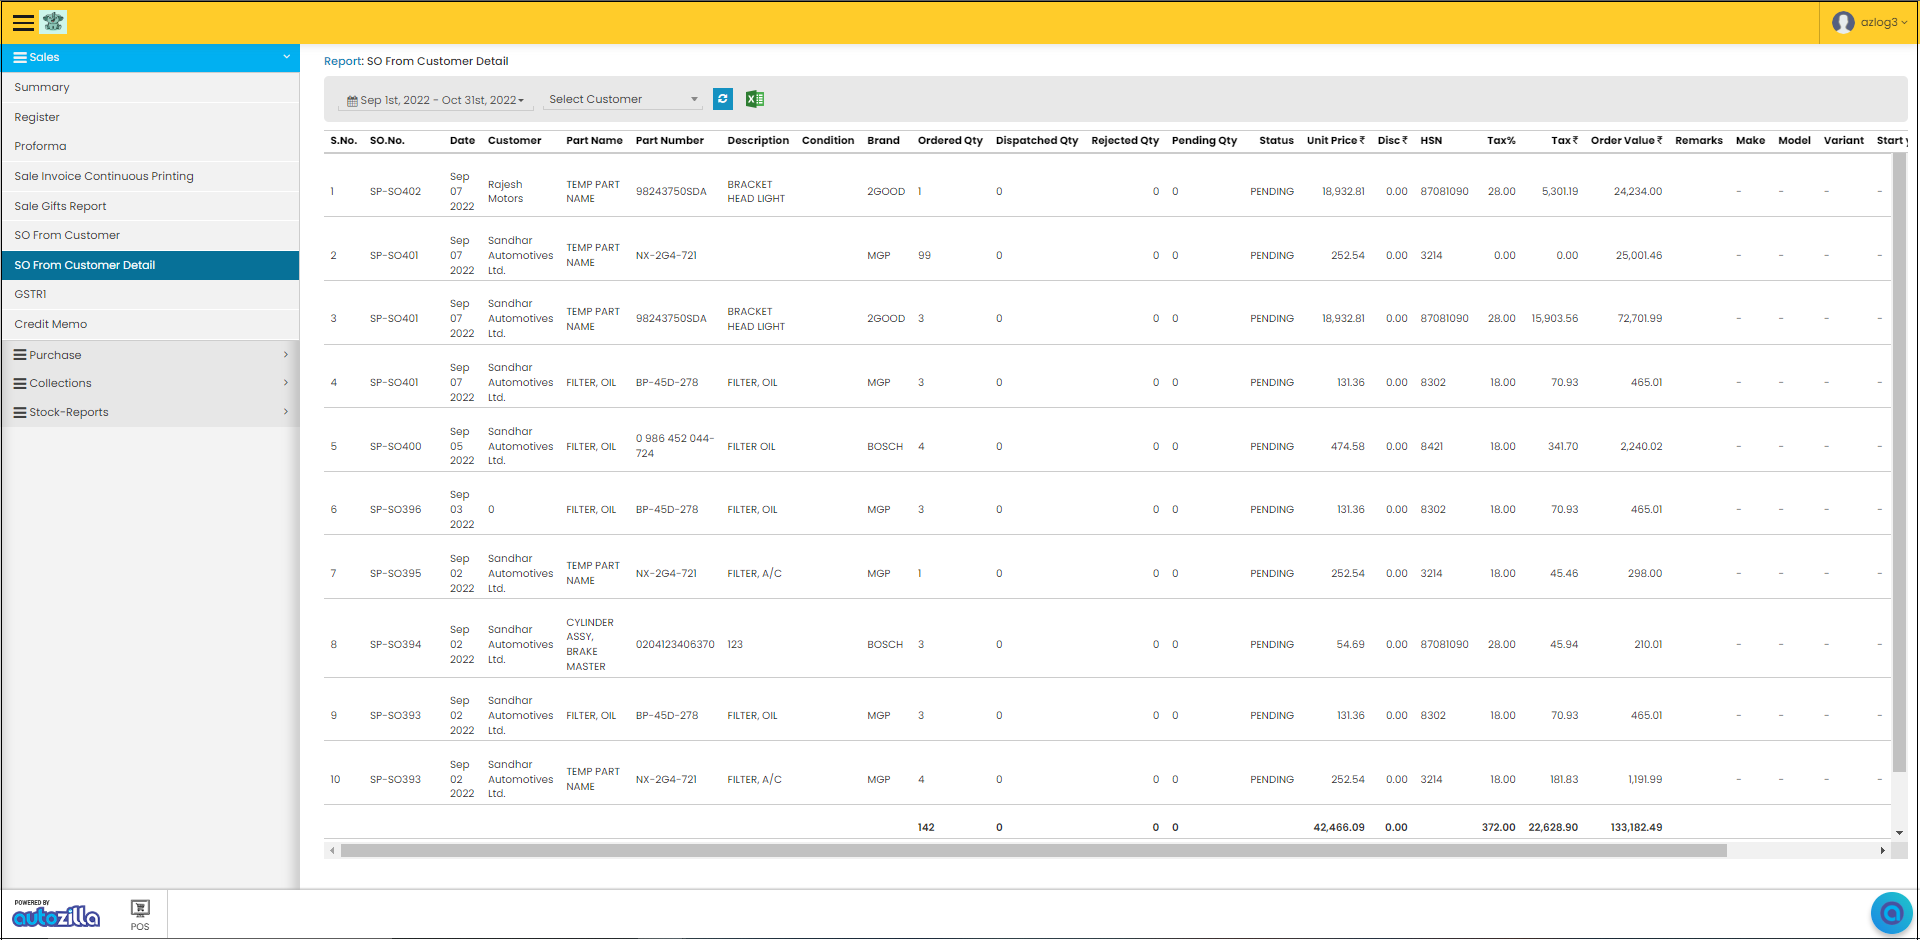This screenshot has height=940, width=1920.
Task: Click order value 2,240.02
Action: pos(1641,447)
